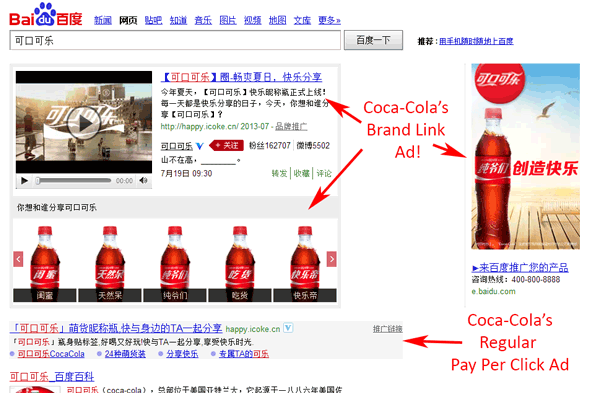The height and width of the screenshot is (393, 600).
Task: Open the 文库 tab
Action: (302, 20)
